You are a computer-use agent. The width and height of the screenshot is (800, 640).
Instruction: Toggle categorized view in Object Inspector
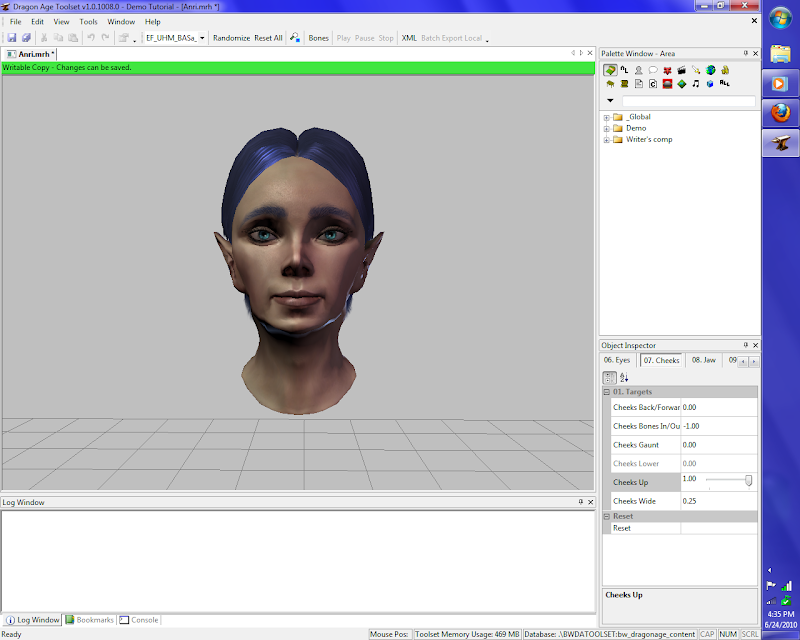(x=609, y=377)
